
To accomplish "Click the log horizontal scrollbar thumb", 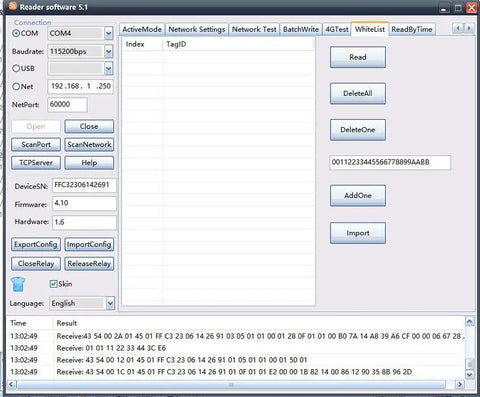I will point(231,385).
